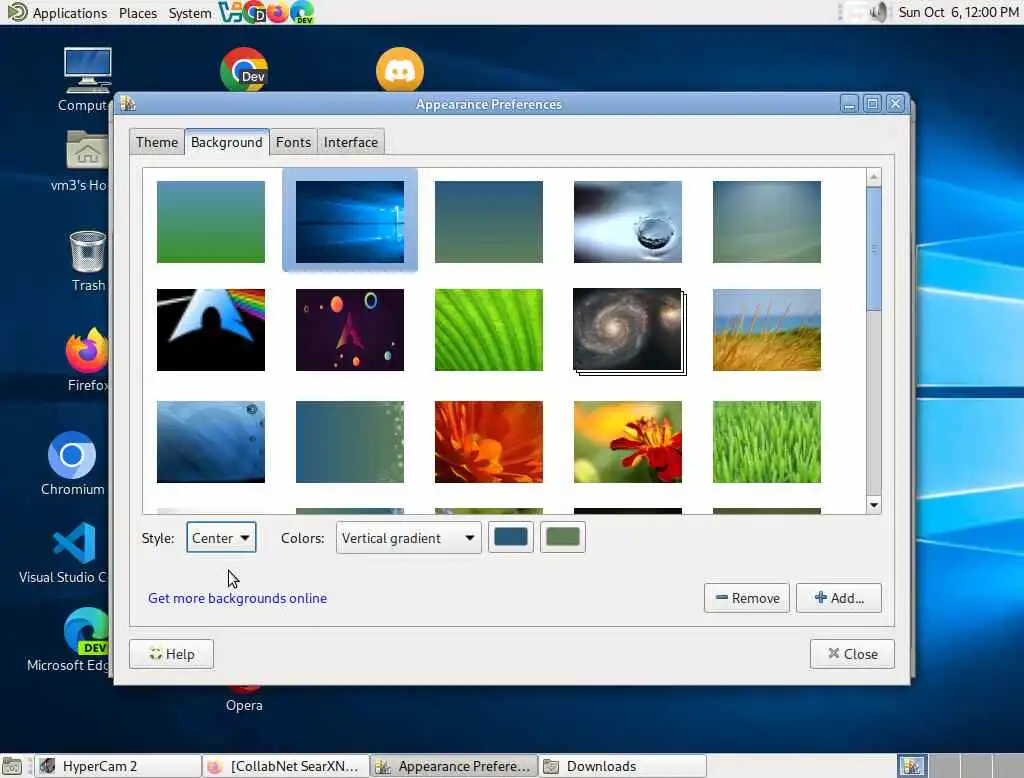Switch to HyperCam 2 taskbar window

[x=118, y=766]
